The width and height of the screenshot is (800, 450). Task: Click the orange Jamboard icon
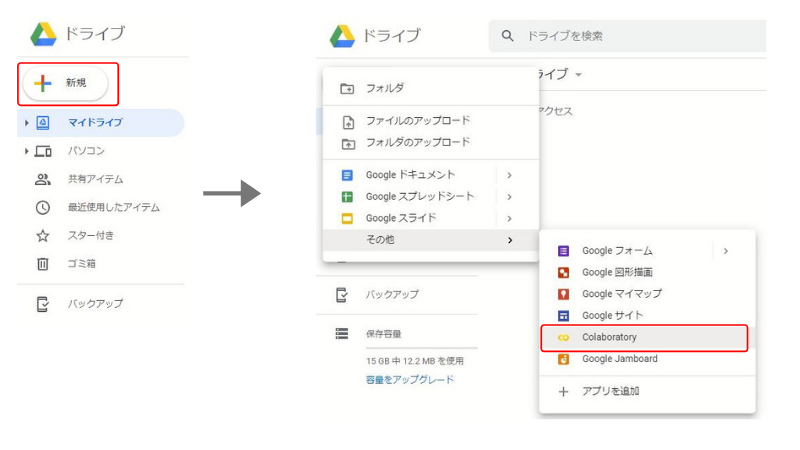click(x=563, y=360)
